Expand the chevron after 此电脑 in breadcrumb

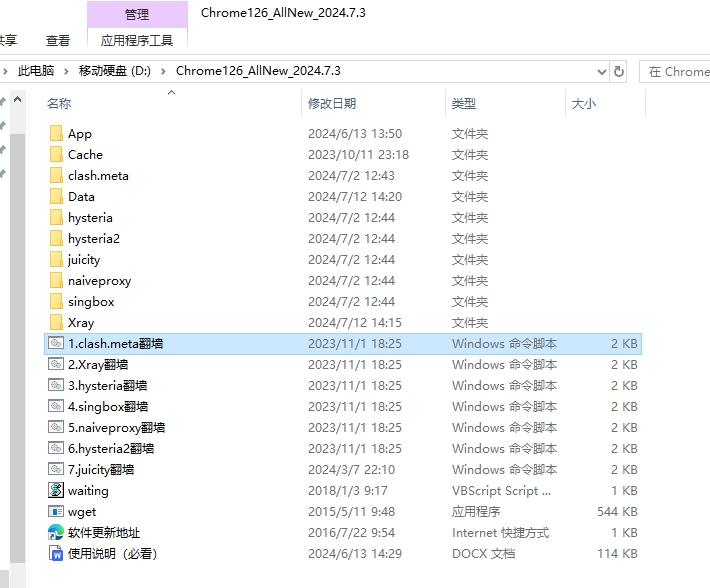(66, 71)
